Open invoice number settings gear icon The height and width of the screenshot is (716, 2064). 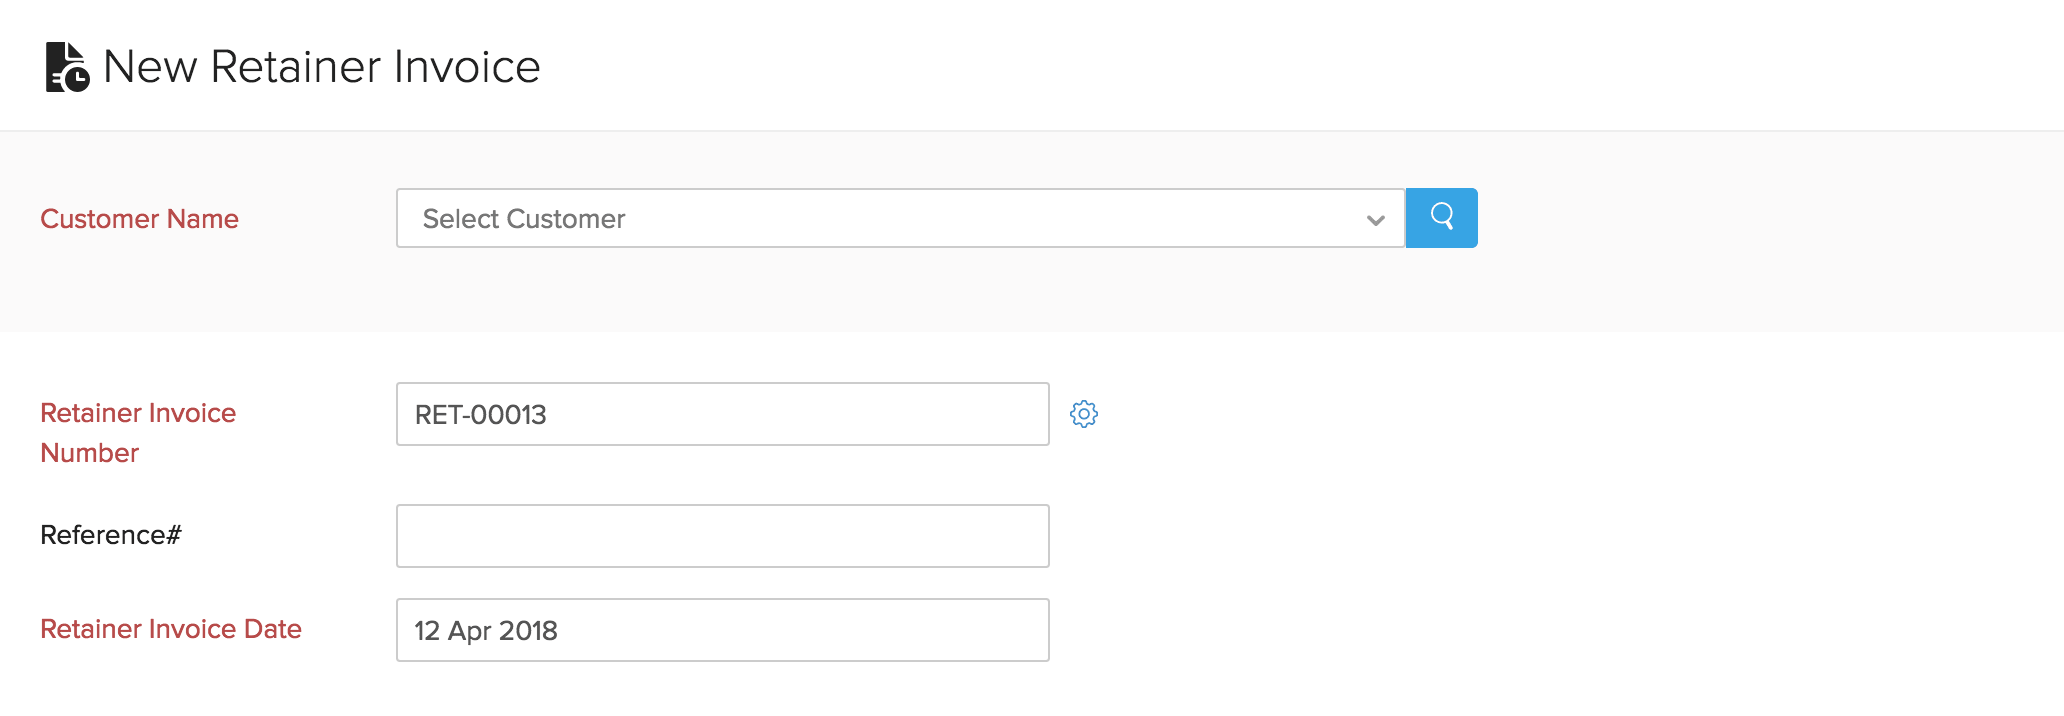(x=1084, y=414)
